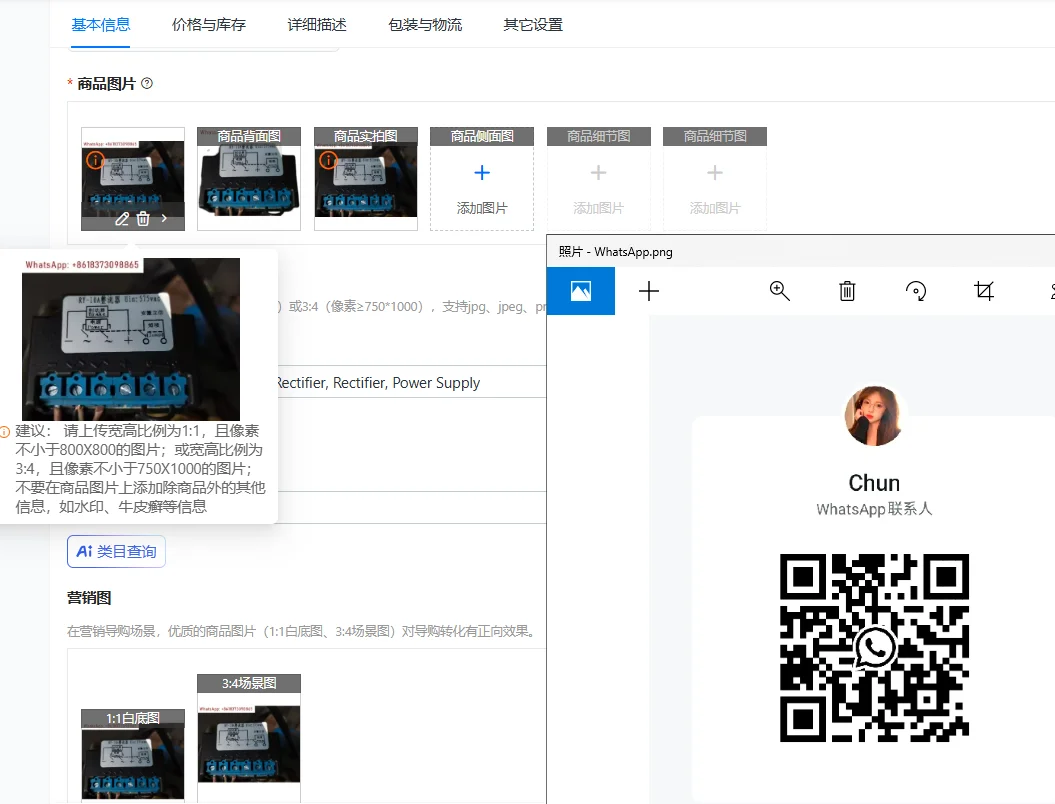Switch to the 价格与库存 tab
The width and height of the screenshot is (1055, 804).
[x=208, y=24]
